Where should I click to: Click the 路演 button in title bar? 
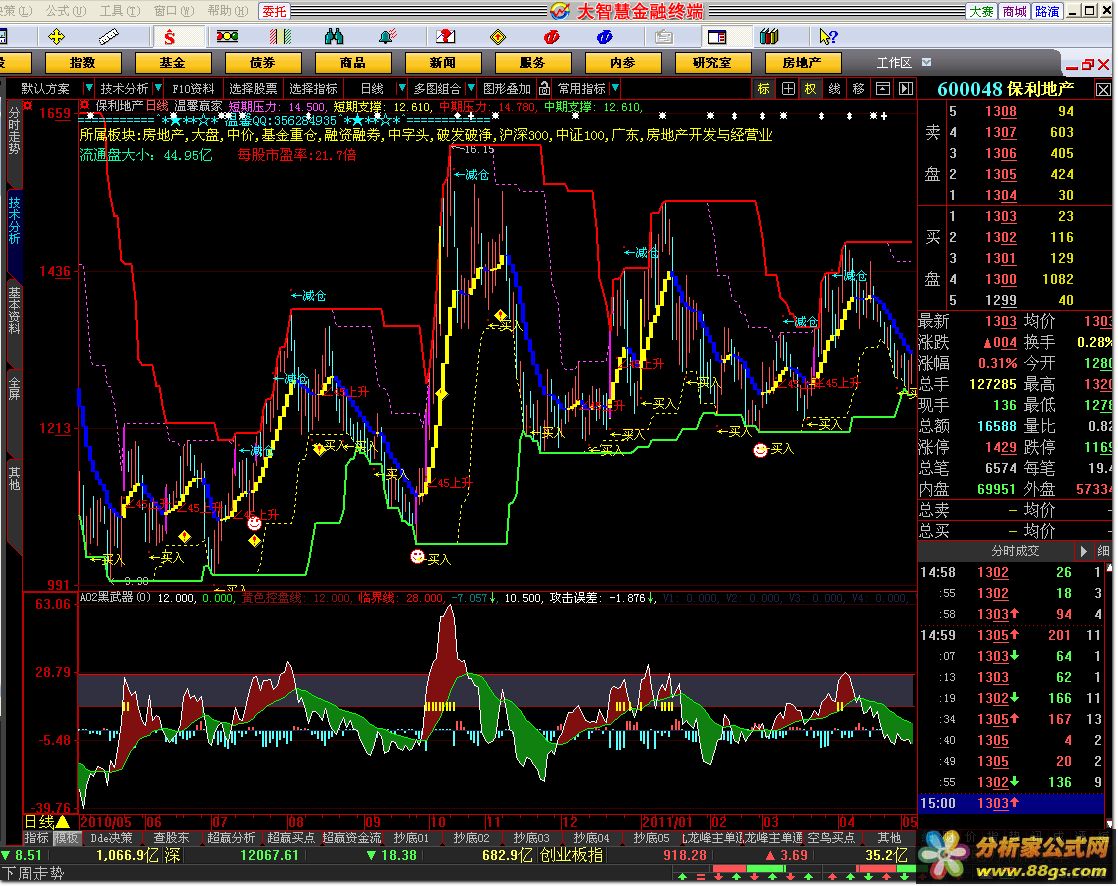(x=1047, y=11)
